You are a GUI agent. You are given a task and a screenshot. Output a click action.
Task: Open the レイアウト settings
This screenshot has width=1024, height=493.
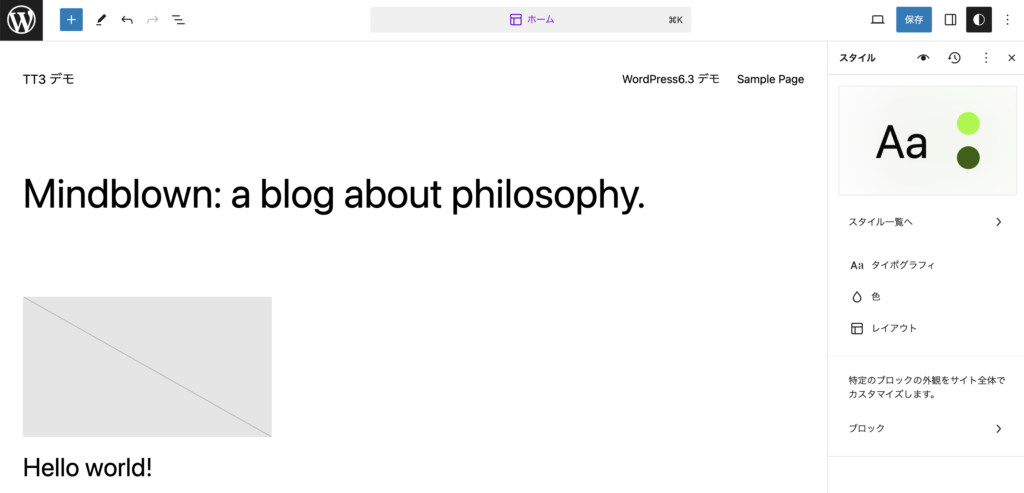[893, 328]
